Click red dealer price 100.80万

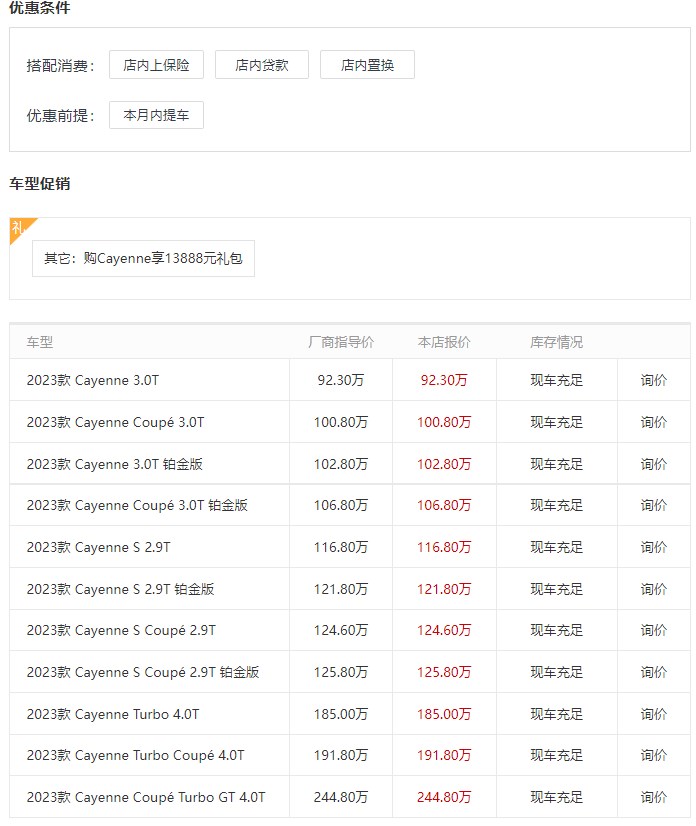click(x=444, y=422)
